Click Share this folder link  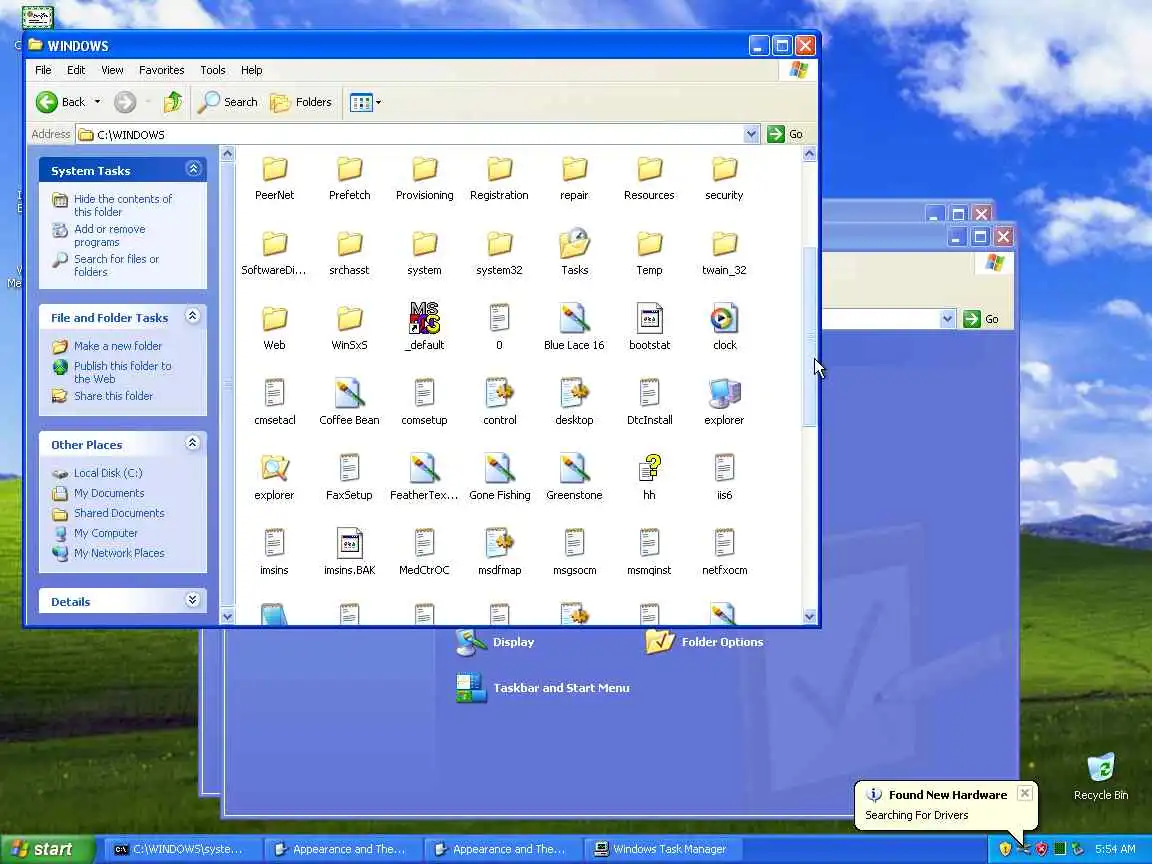pos(113,396)
